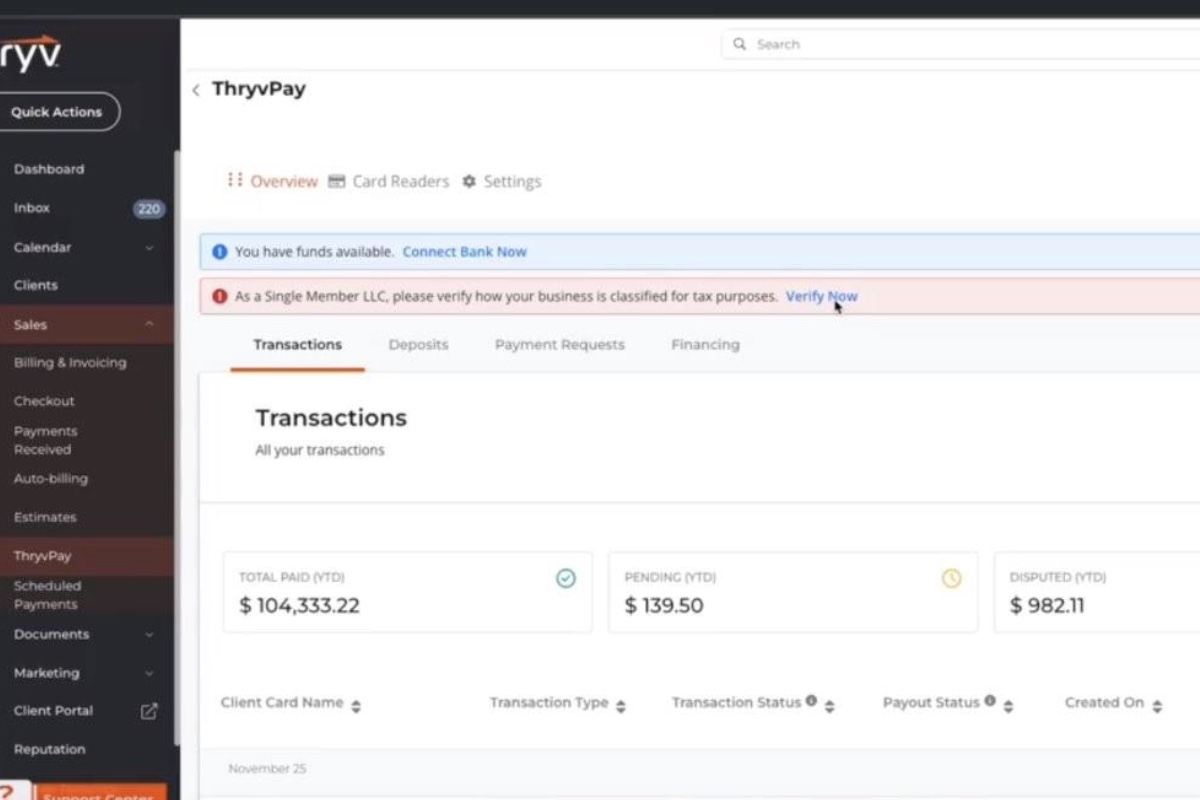Screen dimensions: 1200x800
Task: Click the Pending clock icon
Action: pyautogui.click(x=951, y=578)
